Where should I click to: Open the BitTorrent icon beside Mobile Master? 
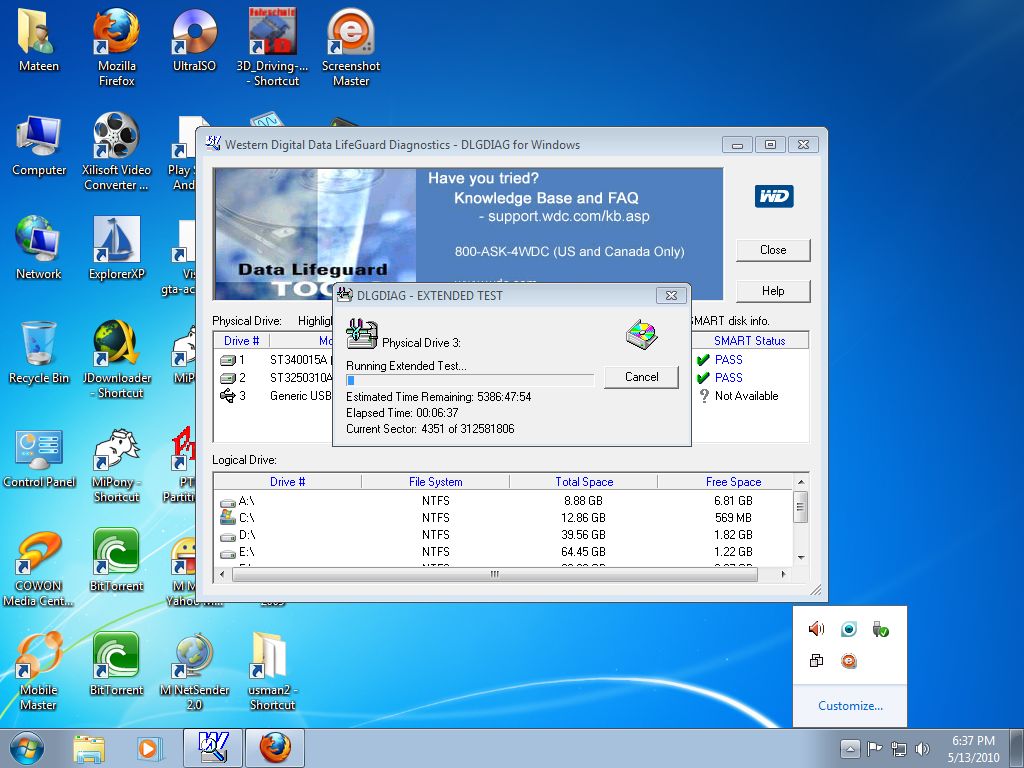pyautogui.click(x=116, y=664)
